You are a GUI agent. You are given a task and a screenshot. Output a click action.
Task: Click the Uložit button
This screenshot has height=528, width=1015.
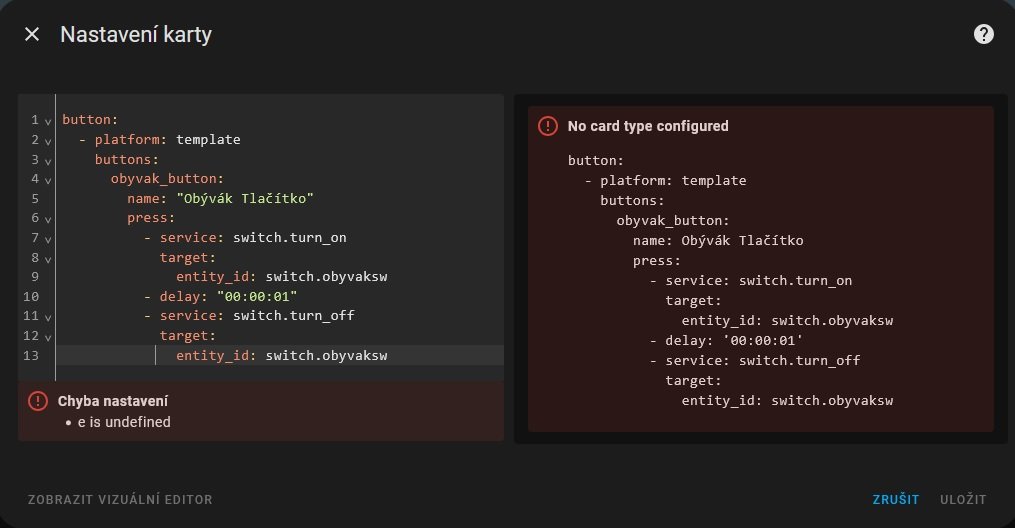(x=962, y=499)
